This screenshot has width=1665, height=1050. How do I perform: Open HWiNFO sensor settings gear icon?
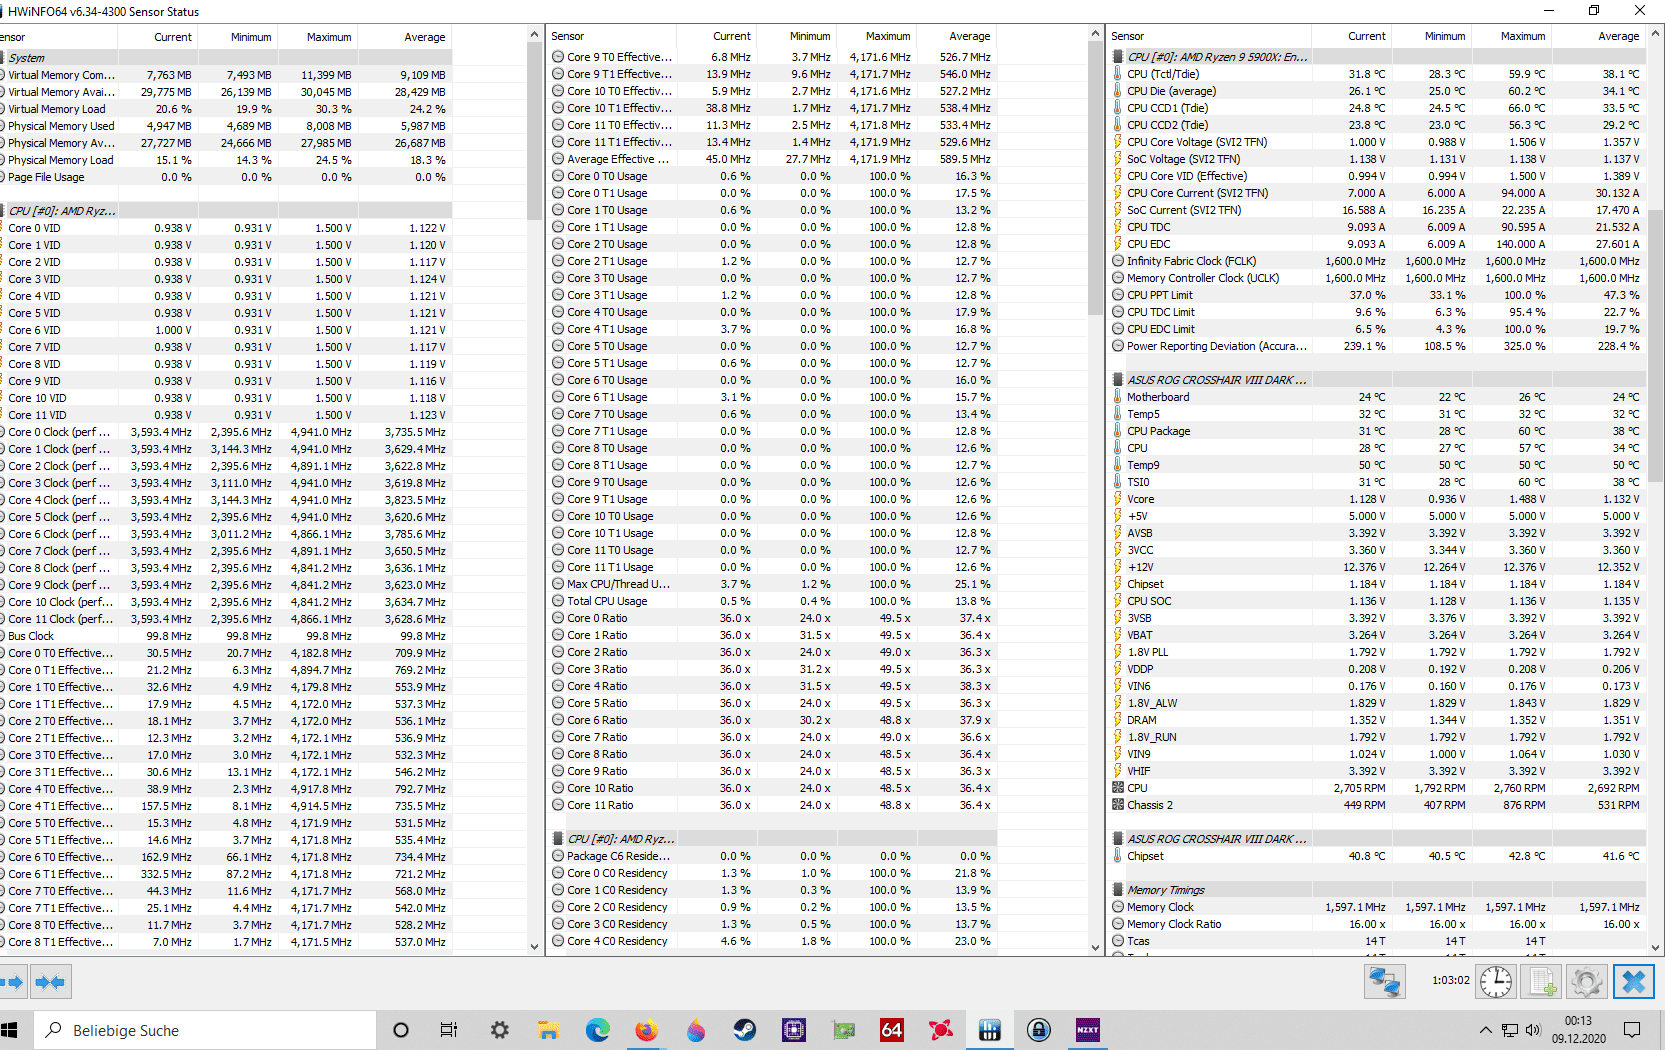click(1586, 981)
